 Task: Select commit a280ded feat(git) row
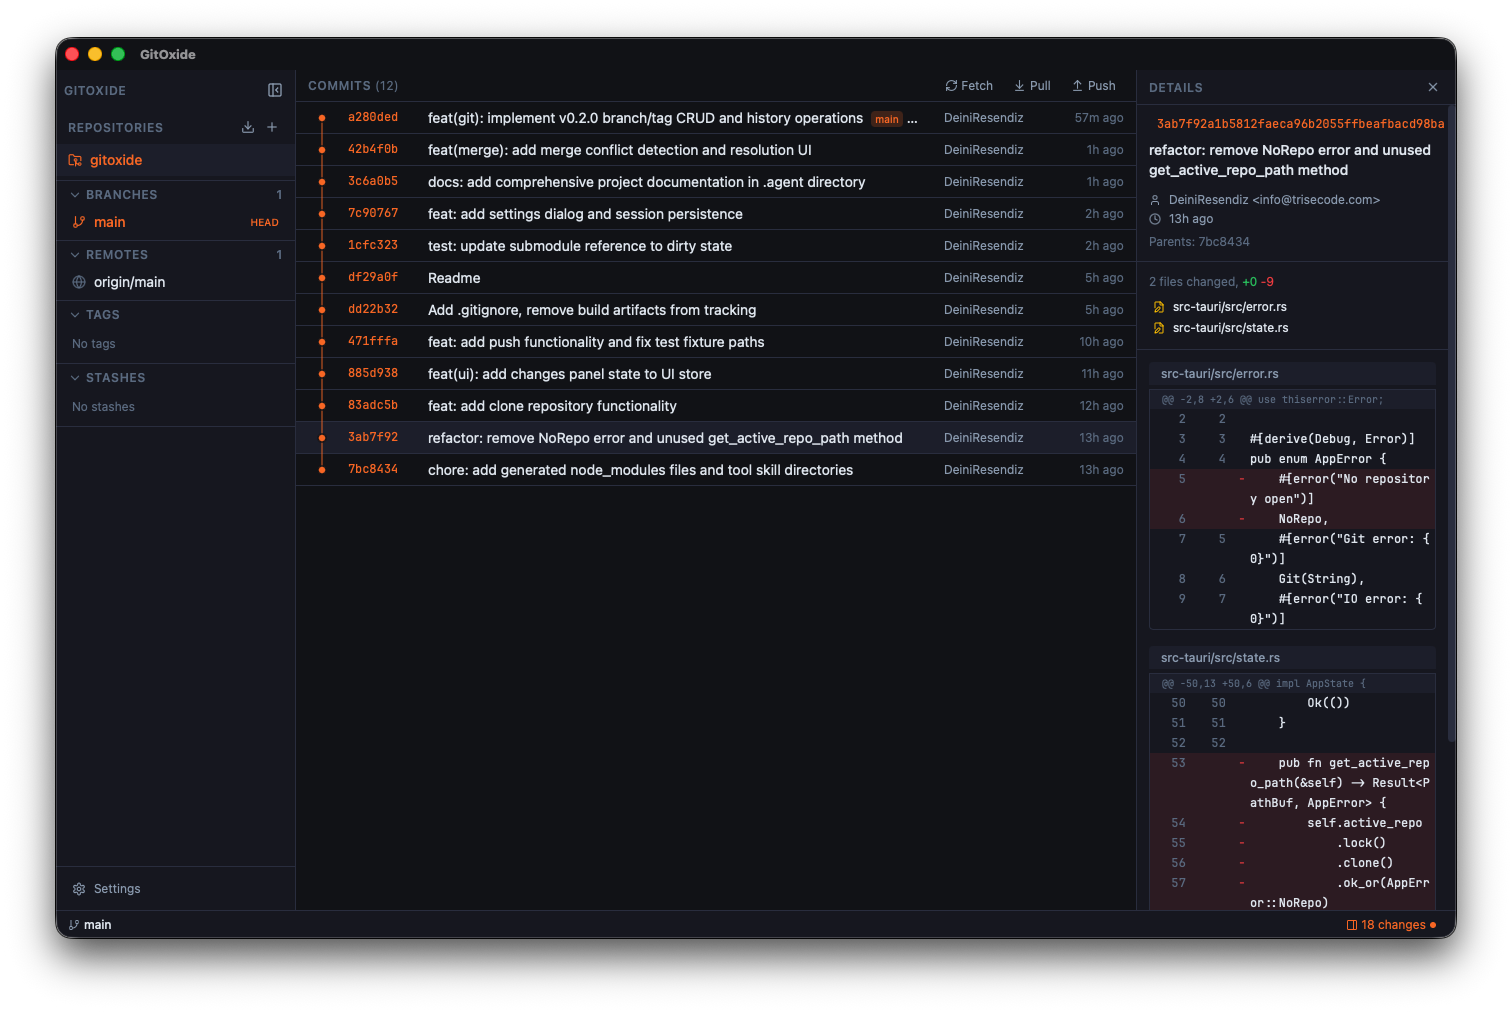click(x=716, y=118)
